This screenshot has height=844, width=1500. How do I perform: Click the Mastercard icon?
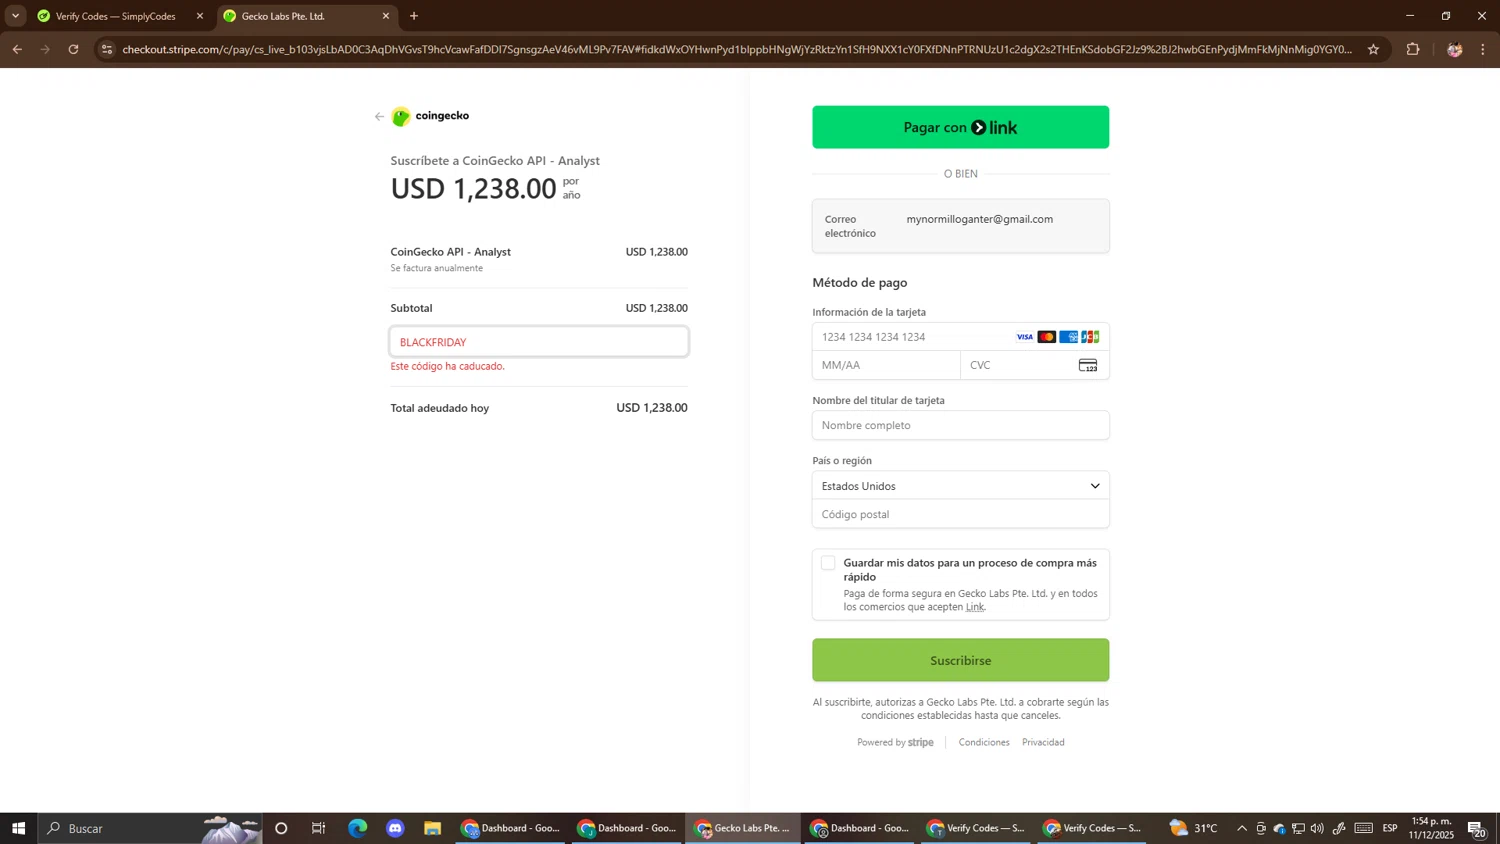(x=1046, y=337)
